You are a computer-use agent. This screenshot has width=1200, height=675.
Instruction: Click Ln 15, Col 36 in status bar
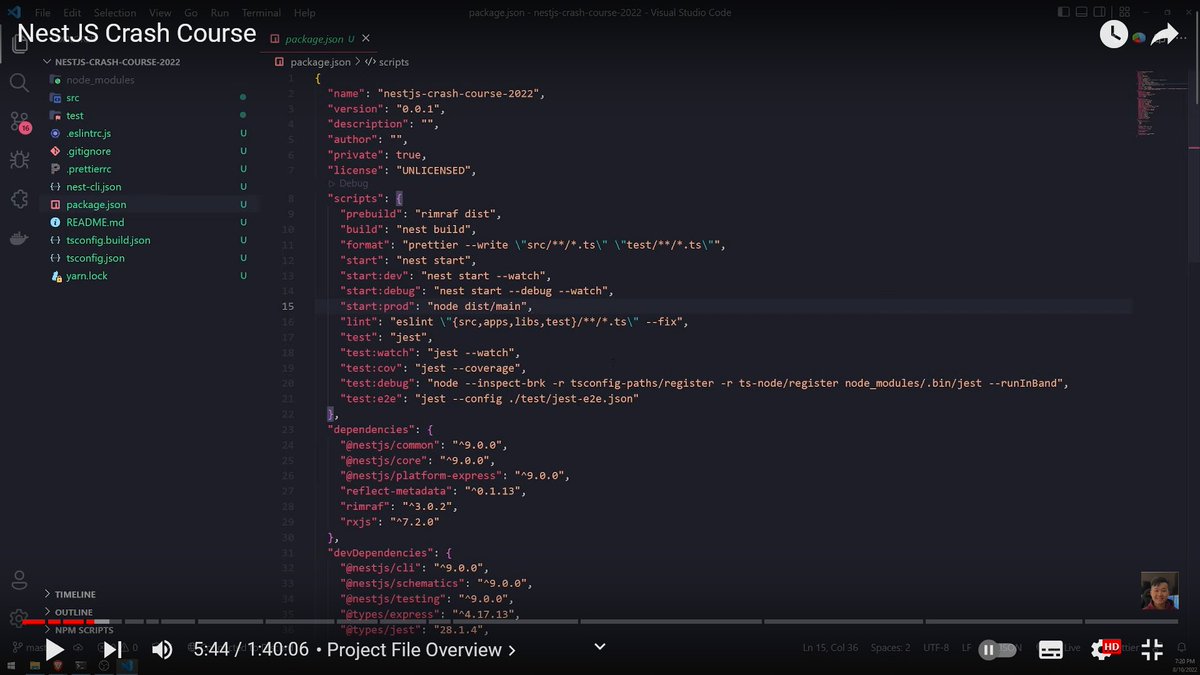click(831, 648)
